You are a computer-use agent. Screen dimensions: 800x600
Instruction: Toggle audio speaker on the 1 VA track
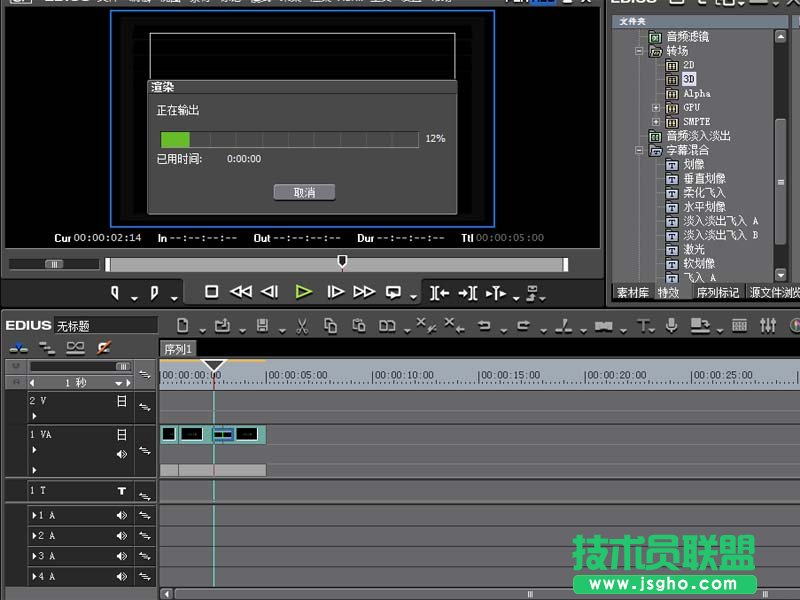pyautogui.click(x=122, y=454)
